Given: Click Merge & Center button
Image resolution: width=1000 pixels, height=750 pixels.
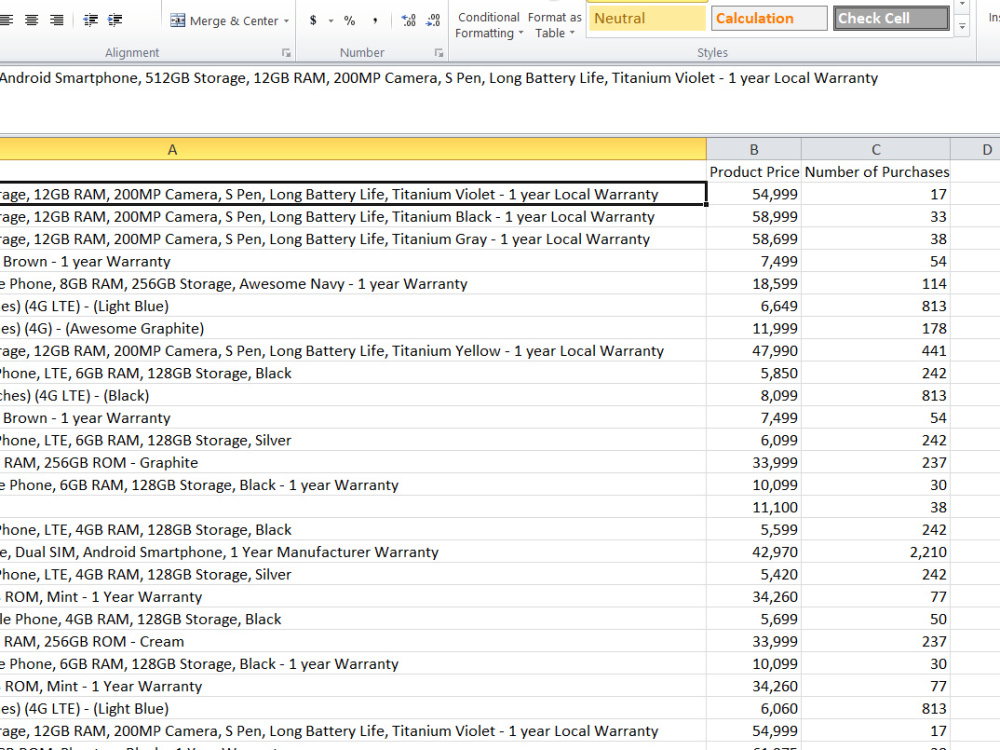Looking at the screenshot, I should (224, 20).
